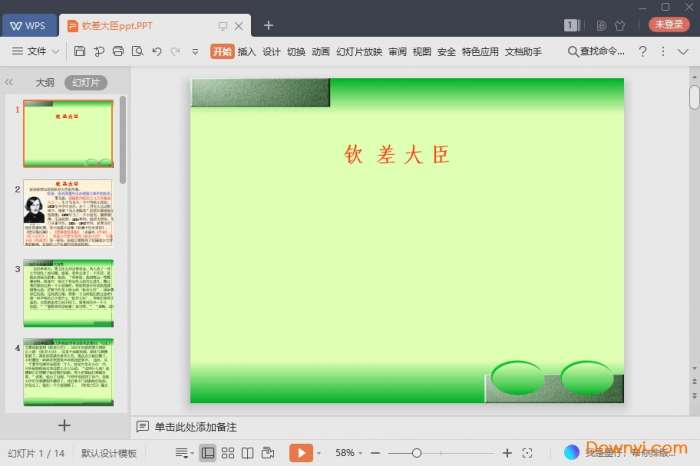Open the 文档助手 document assistant tab
Screen dimensions: 700x466
click(x=523, y=52)
